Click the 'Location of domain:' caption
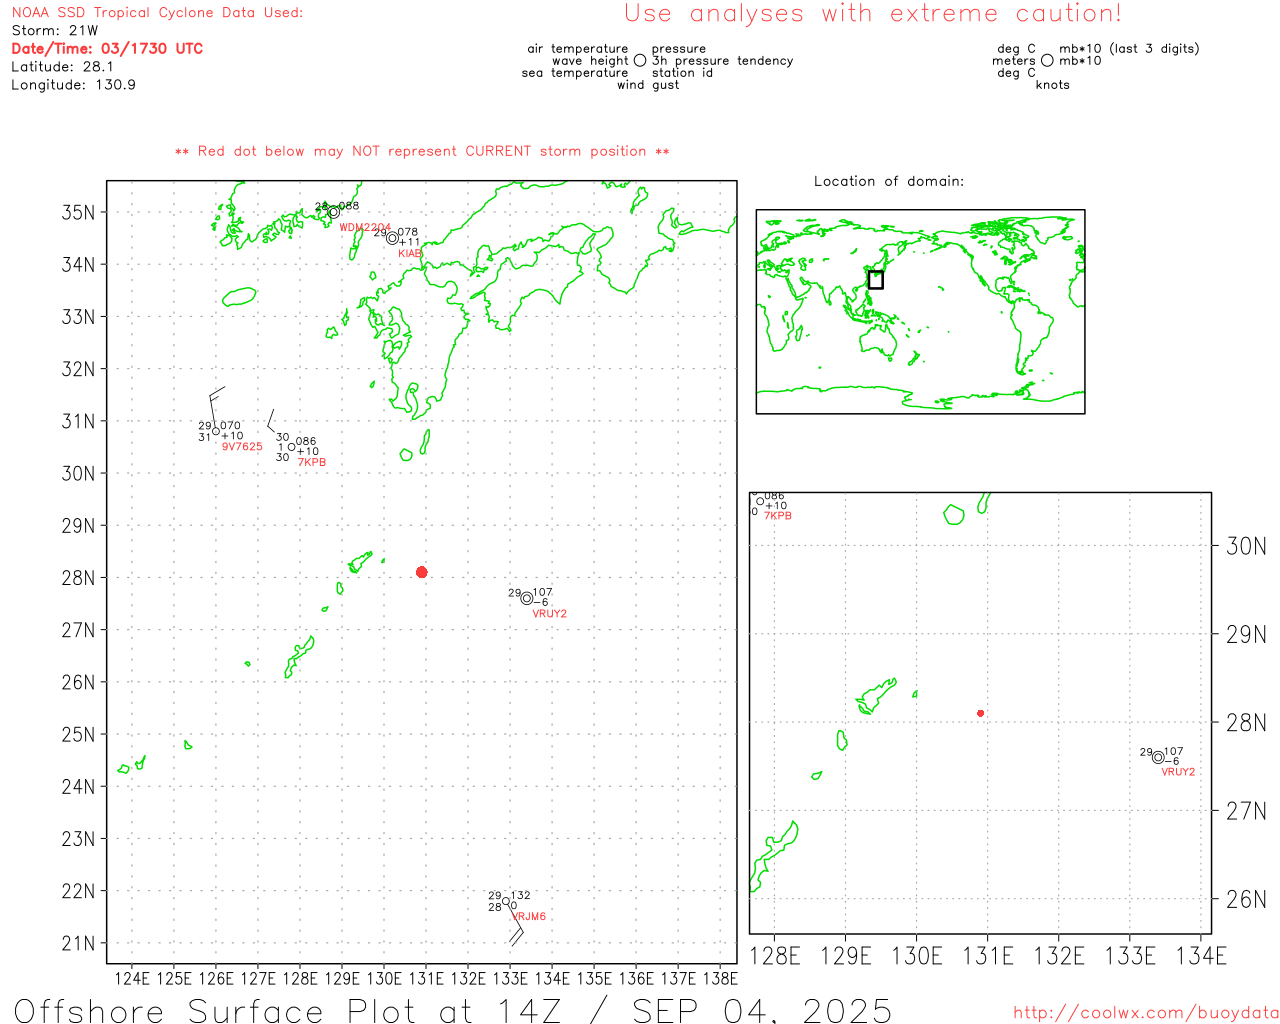1280x1024 pixels. [x=889, y=181]
